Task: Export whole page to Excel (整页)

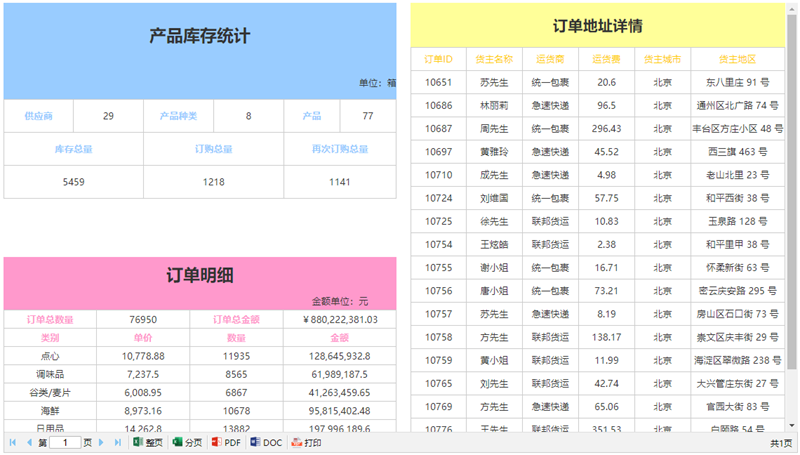Action: click(148, 442)
